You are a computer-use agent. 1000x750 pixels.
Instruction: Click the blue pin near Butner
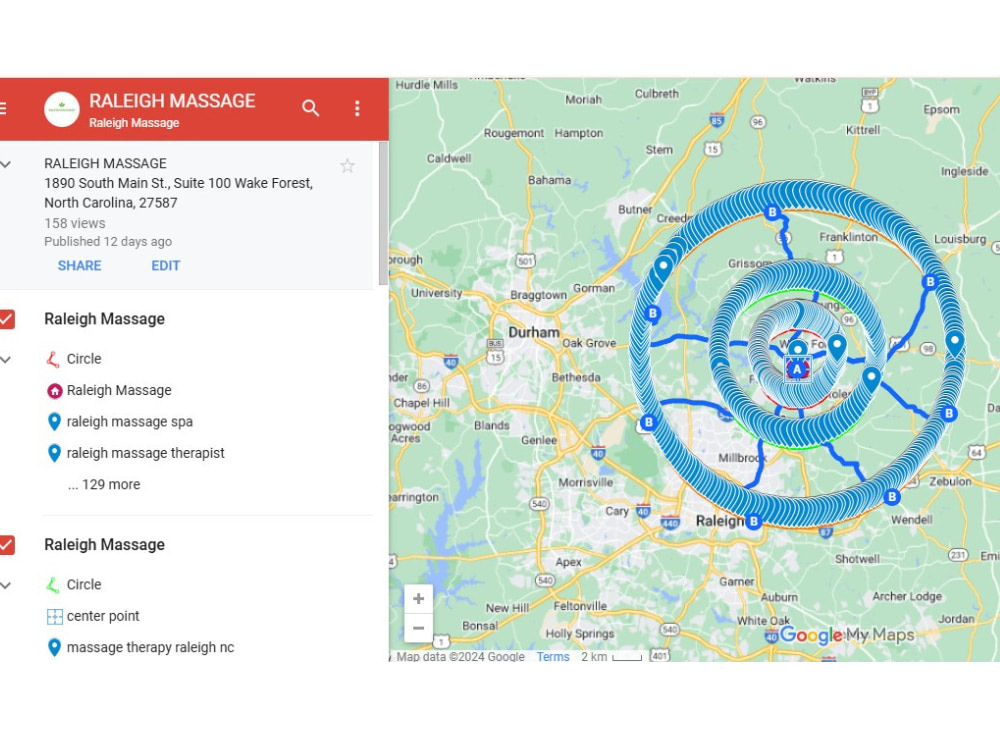click(663, 268)
